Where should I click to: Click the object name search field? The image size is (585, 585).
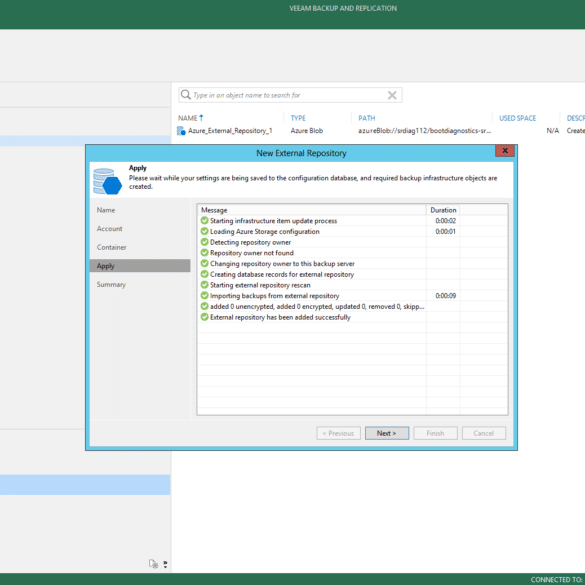290,95
